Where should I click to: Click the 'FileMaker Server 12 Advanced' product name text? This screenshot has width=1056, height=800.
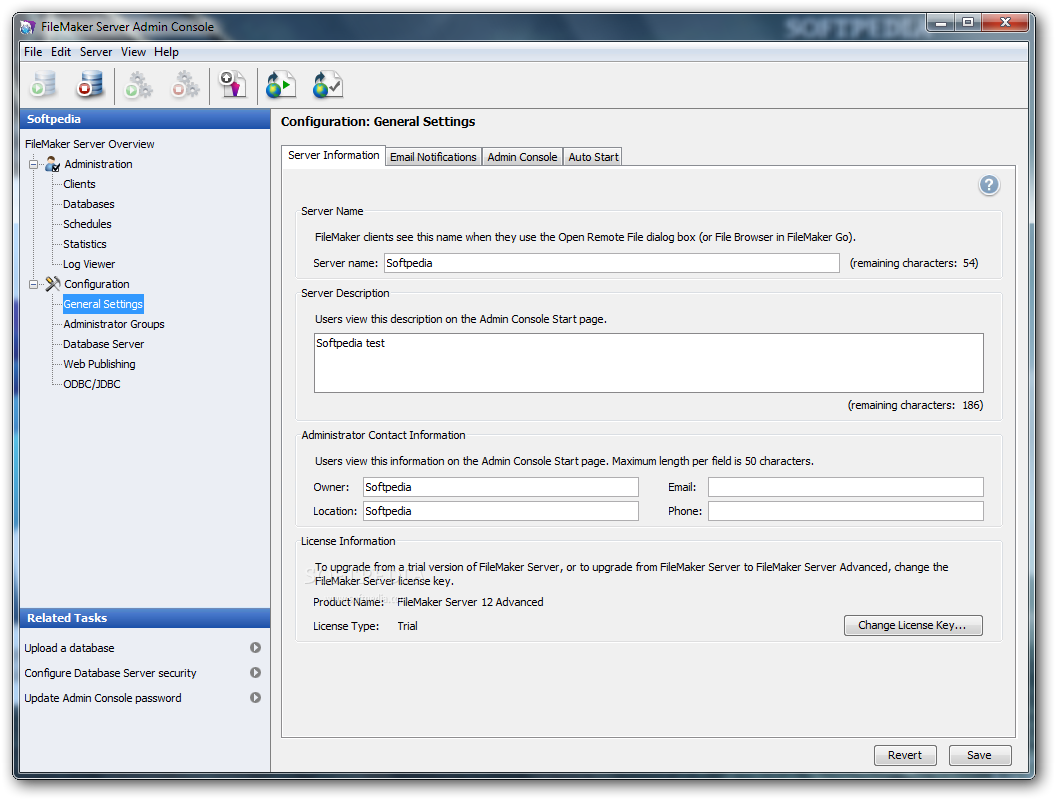[x=470, y=602]
